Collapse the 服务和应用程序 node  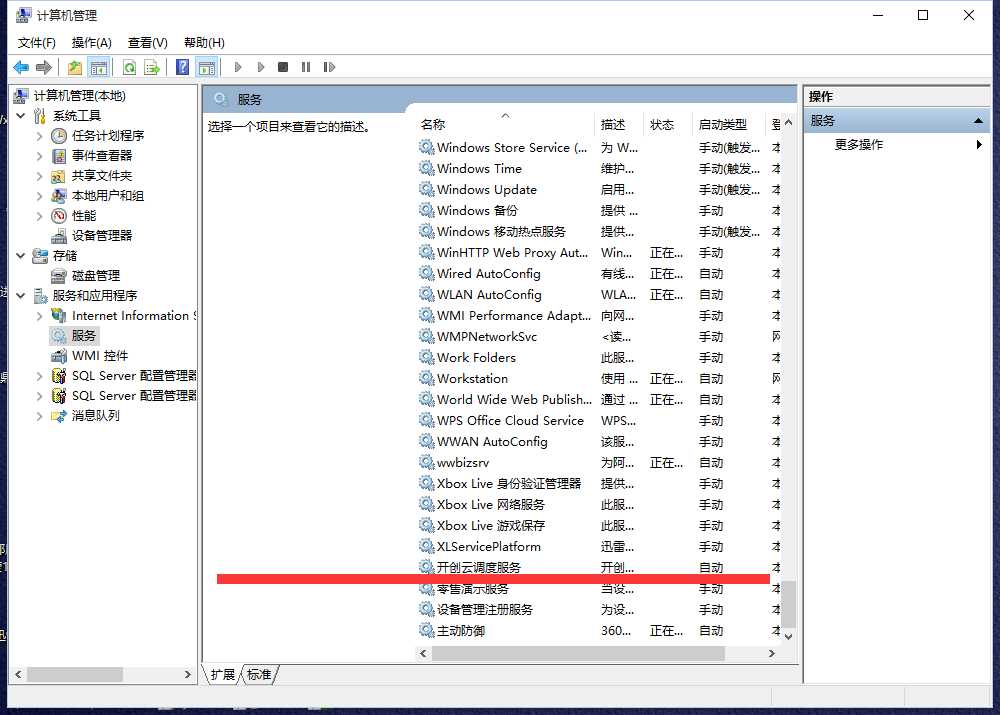20,295
